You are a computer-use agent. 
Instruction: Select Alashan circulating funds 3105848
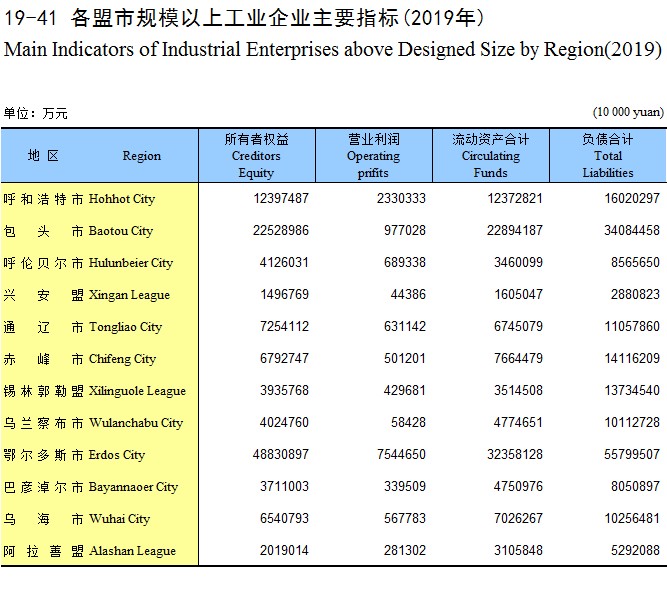click(x=518, y=550)
